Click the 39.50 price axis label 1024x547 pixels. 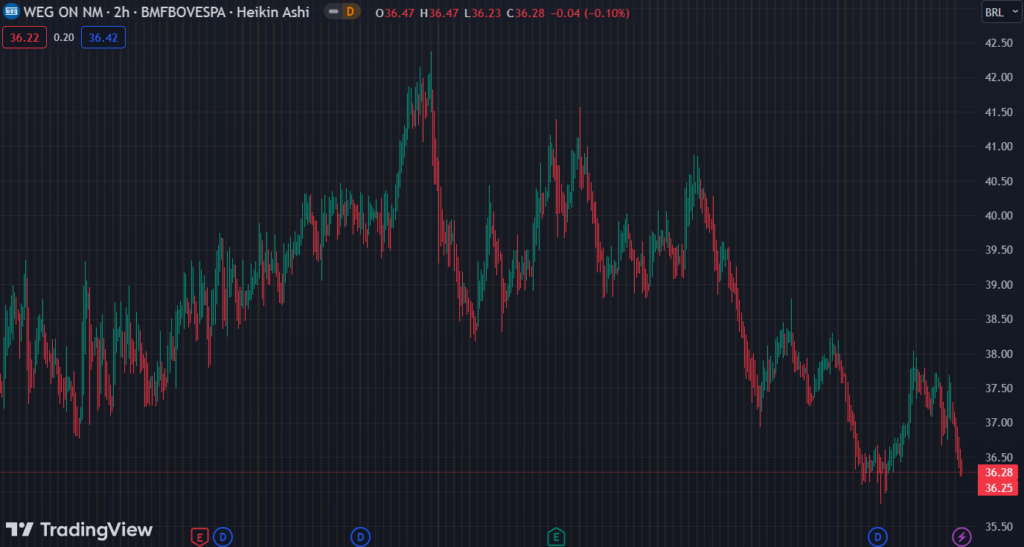click(999, 250)
